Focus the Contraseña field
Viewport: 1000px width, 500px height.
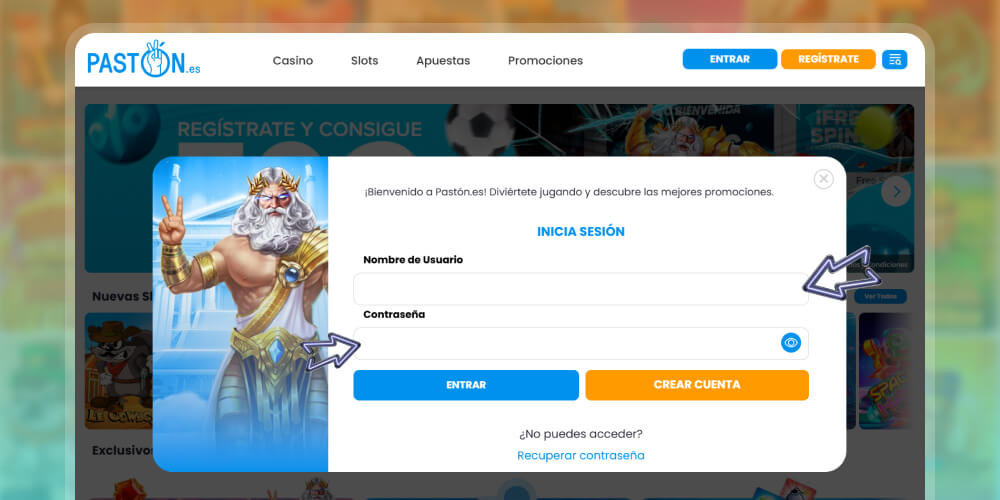point(581,343)
